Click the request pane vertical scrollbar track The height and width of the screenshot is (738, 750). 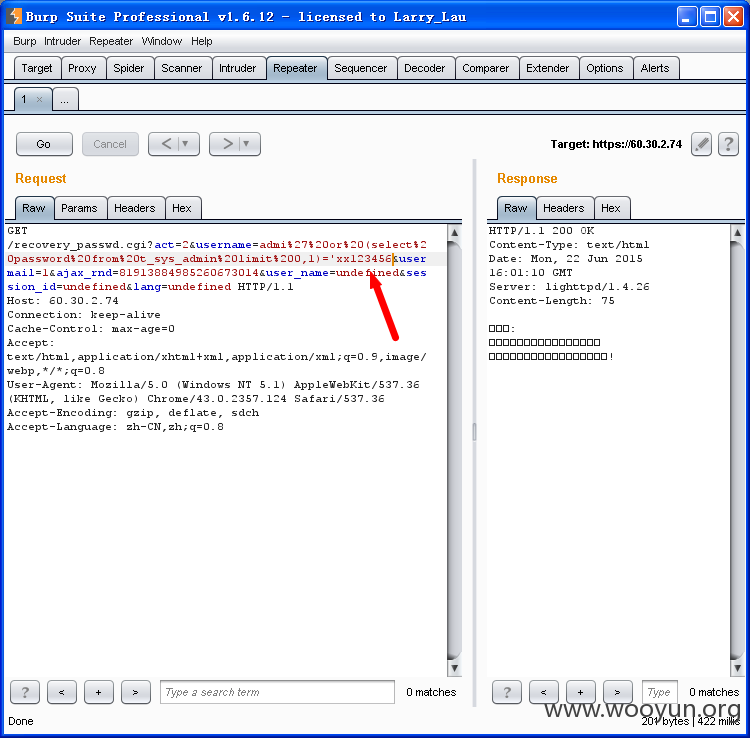pyautogui.click(x=454, y=450)
